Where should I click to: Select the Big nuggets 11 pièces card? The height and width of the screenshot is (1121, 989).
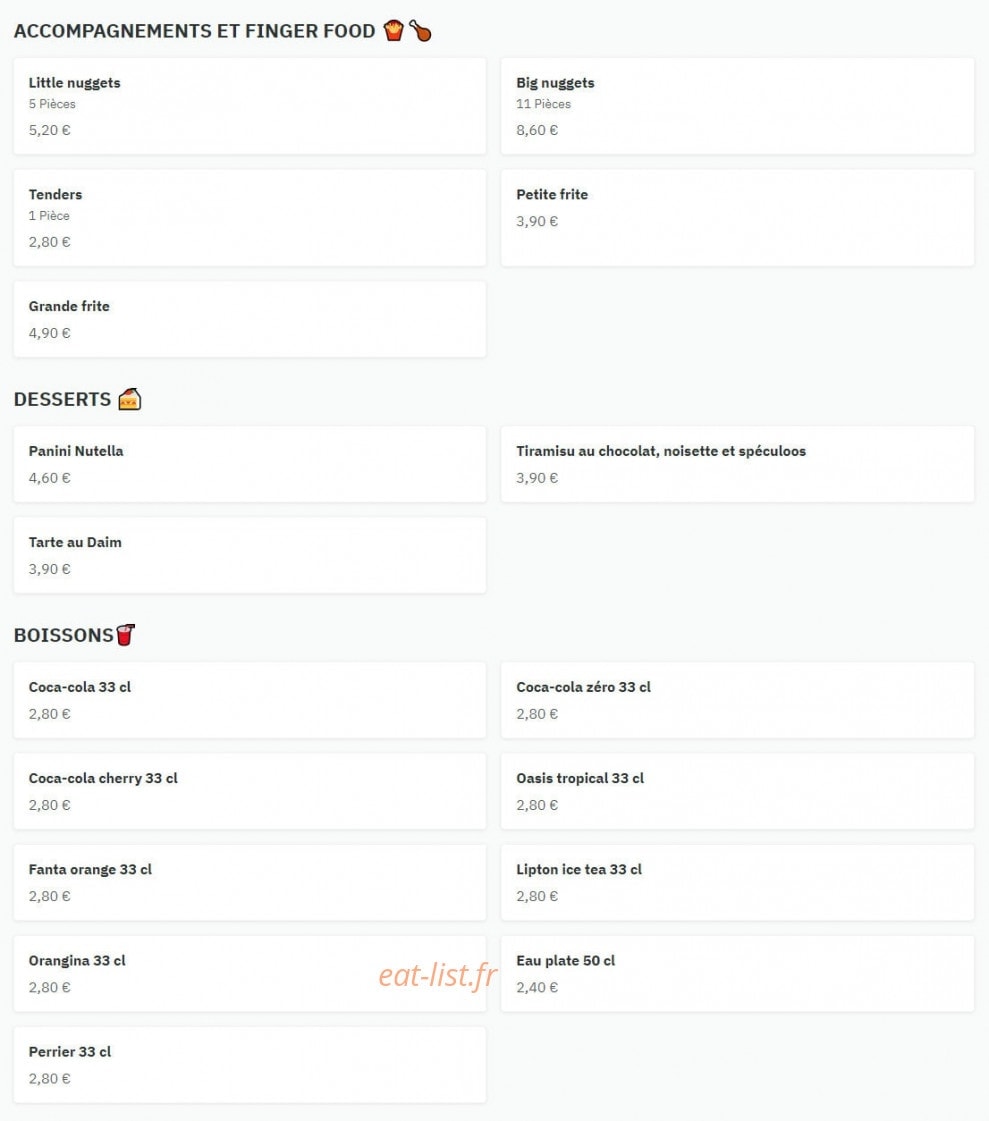click(737, 106)
